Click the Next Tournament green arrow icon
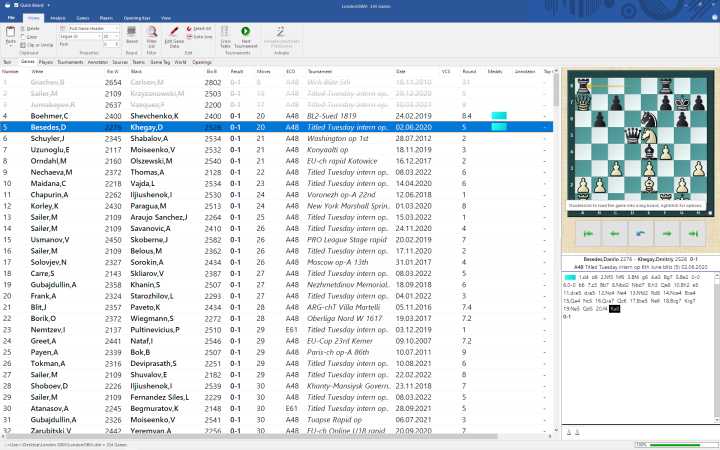This screenshot has height=450, width=720. click(245, 31)
